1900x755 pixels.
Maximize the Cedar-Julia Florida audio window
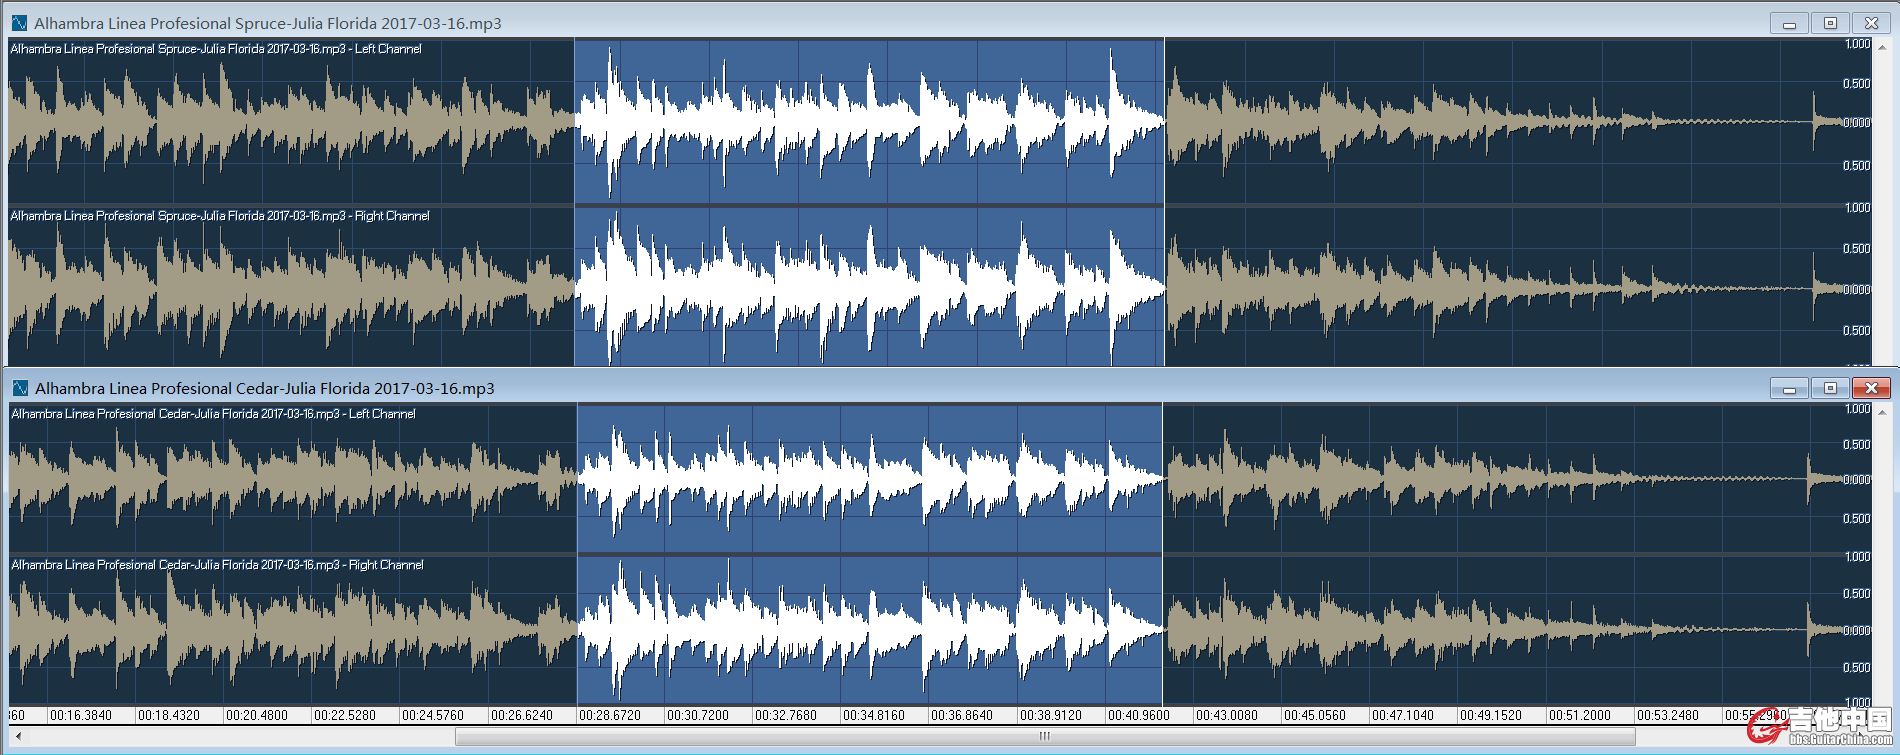(x=1831, y=388)
